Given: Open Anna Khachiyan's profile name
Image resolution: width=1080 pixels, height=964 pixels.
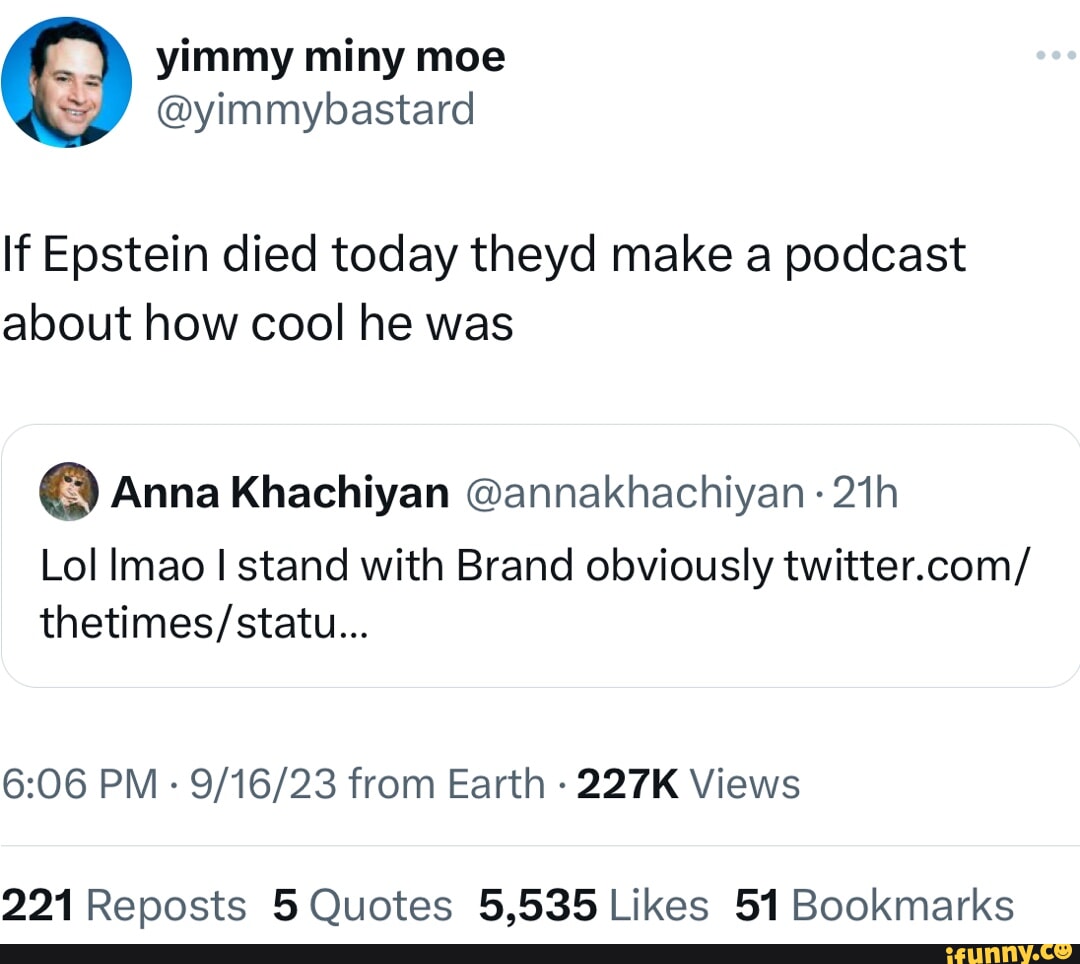Looking at the screenshot, I should point(280,491).
